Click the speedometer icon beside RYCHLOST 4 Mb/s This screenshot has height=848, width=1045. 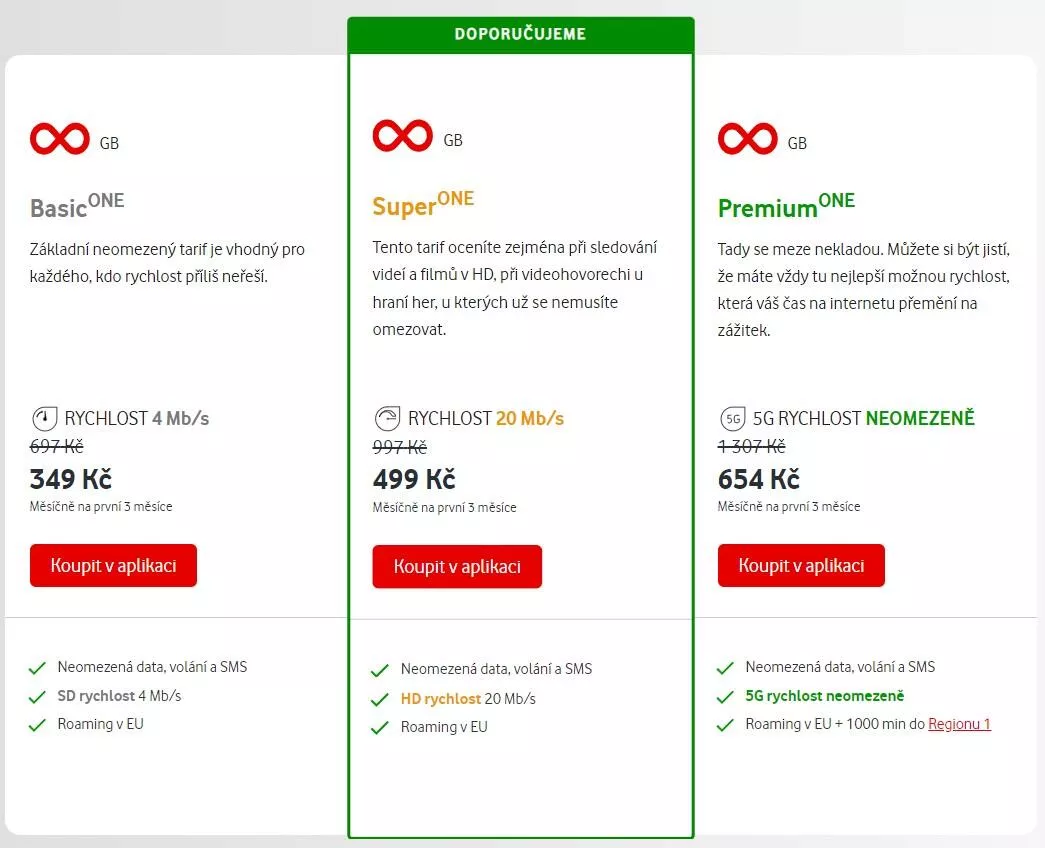(43, 418)
